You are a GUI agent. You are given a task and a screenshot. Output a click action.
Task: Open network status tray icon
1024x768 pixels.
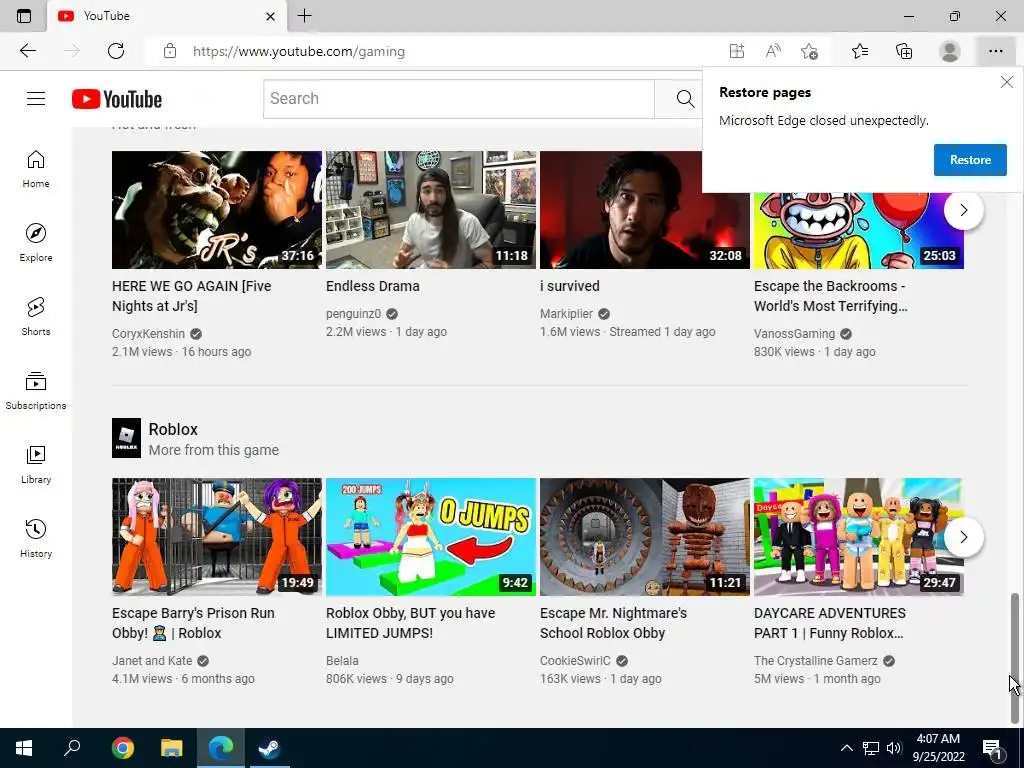tap(871, 748)
